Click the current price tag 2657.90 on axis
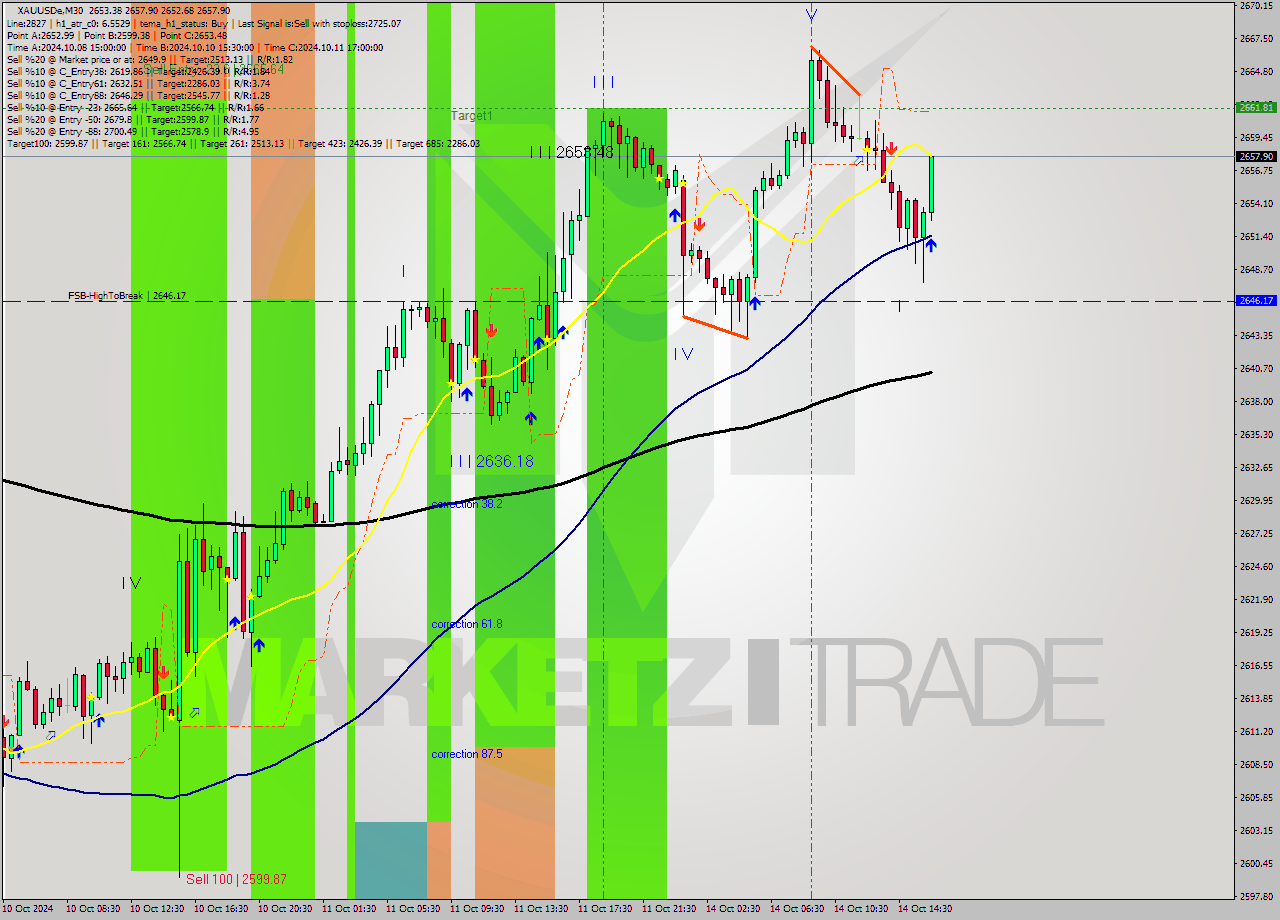The height and width of the screenshot is (920, 1280). (x=1256, y=156)
